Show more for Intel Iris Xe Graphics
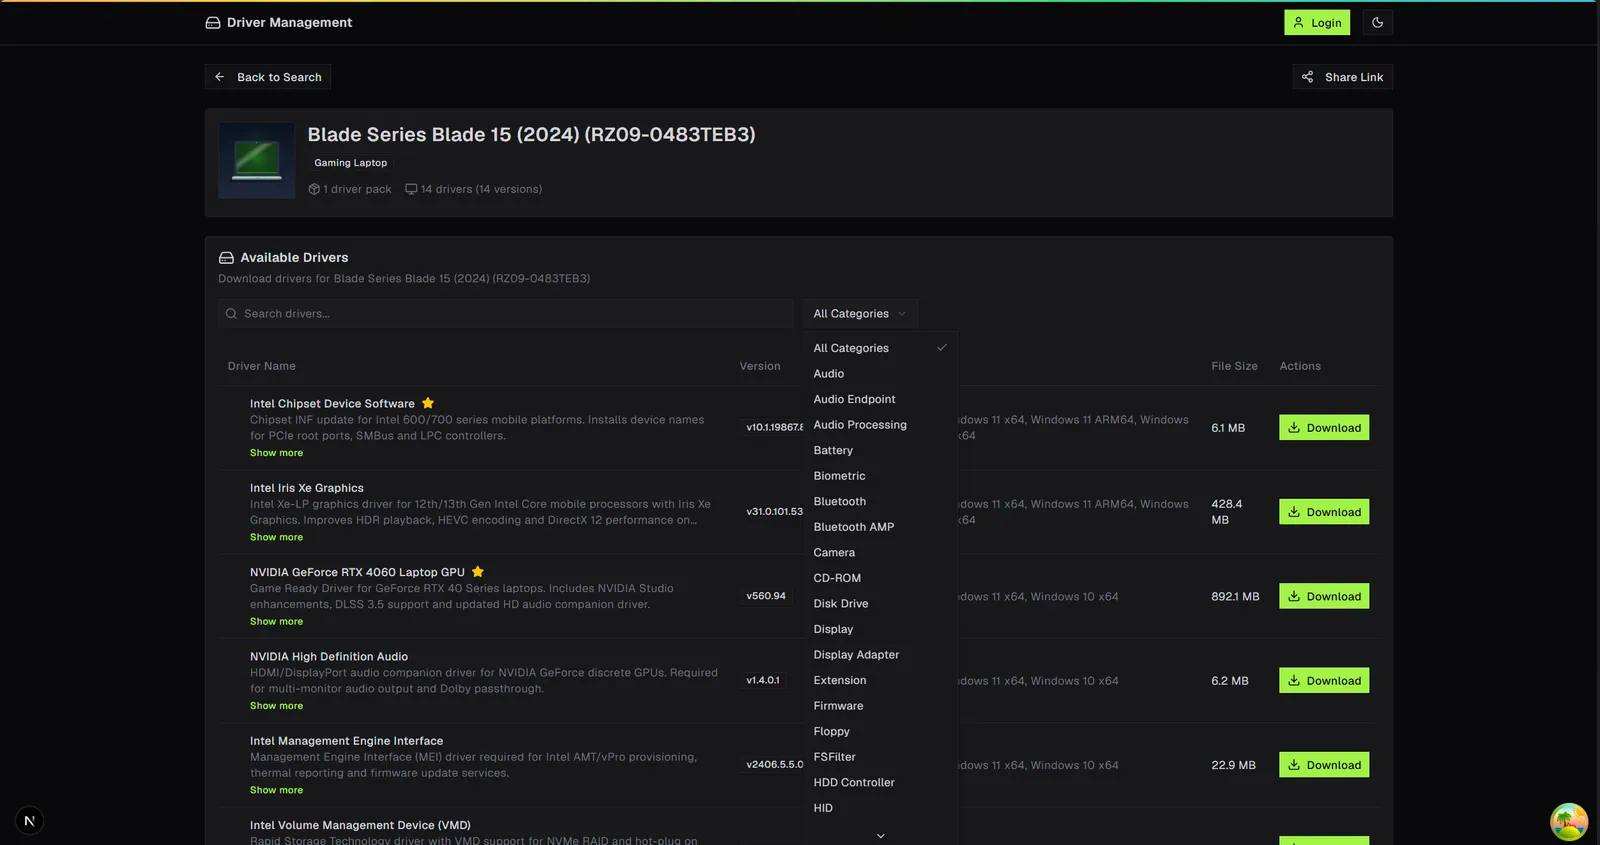This screenshot has height=845, width=1600. tap(276, 537)
